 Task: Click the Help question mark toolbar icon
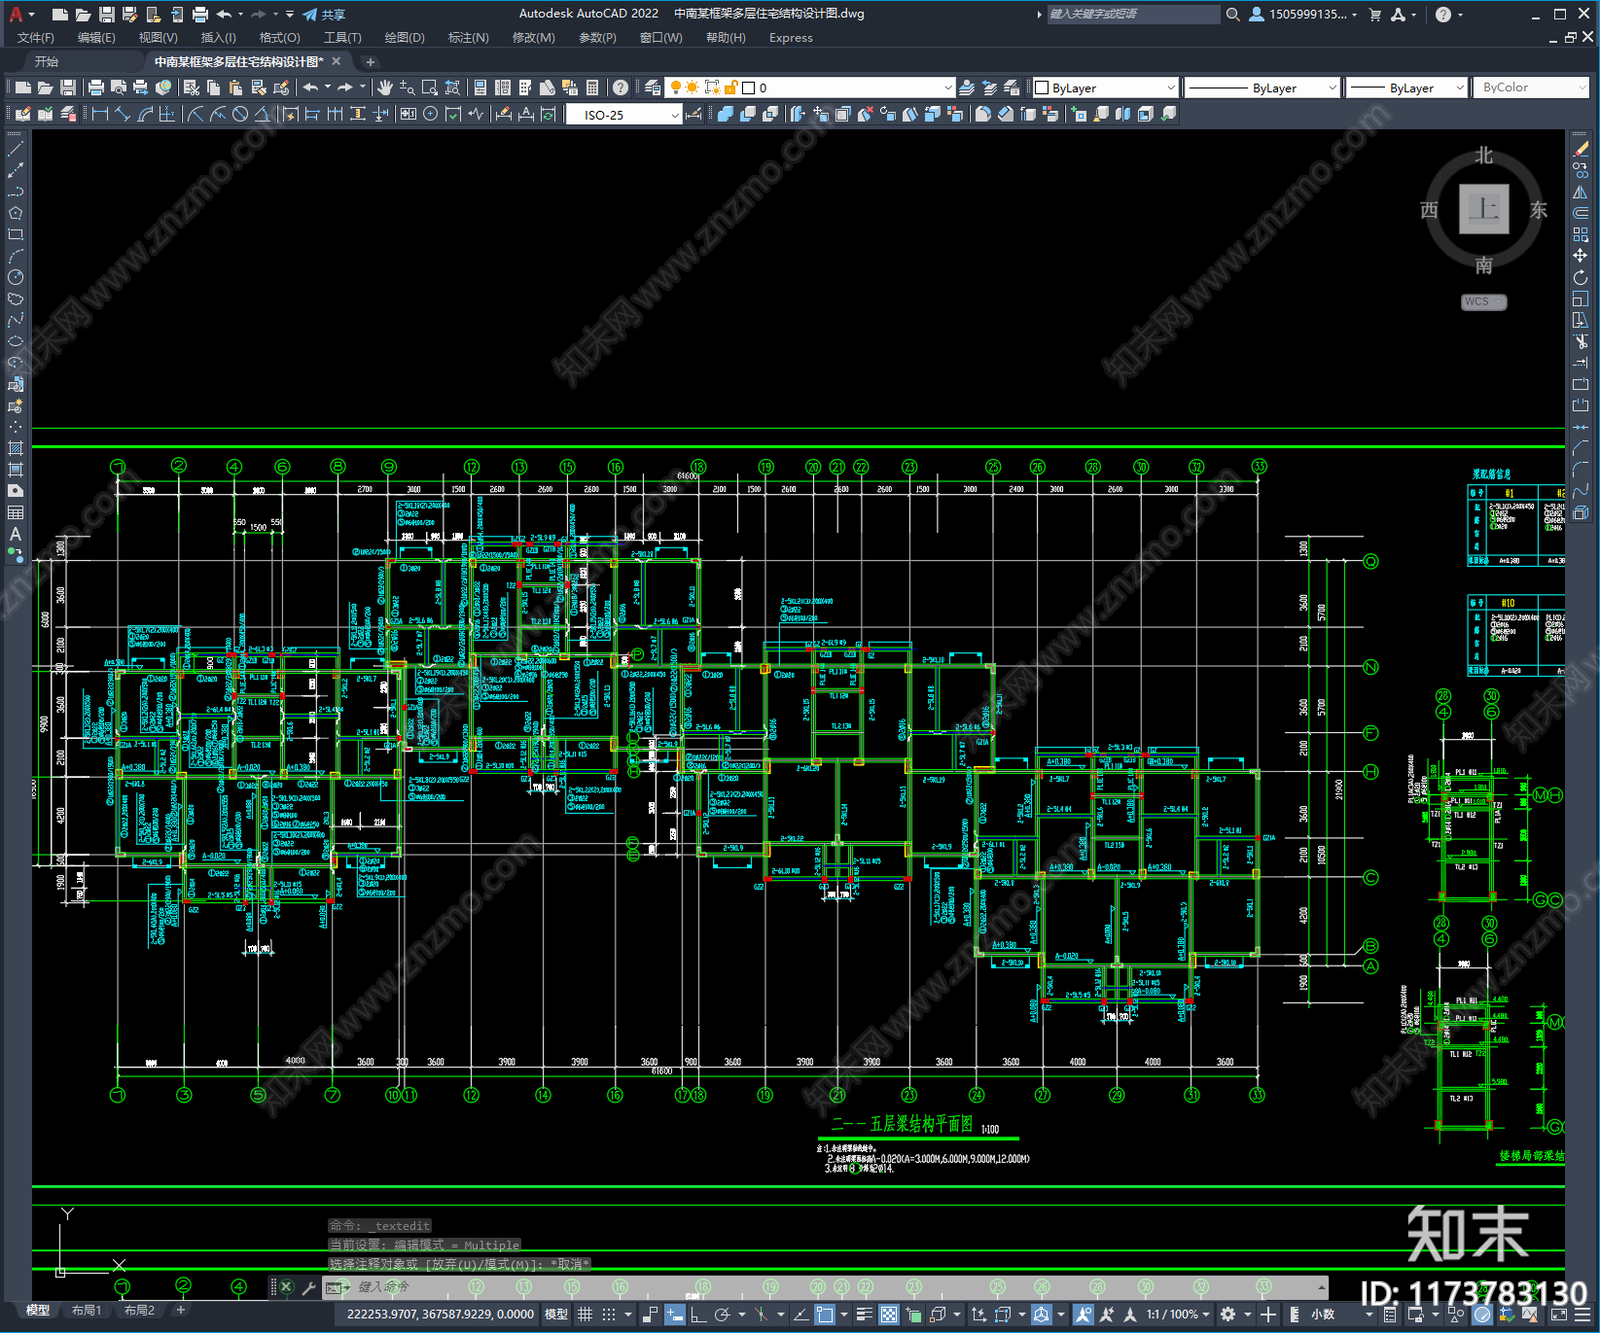(621, 88)
